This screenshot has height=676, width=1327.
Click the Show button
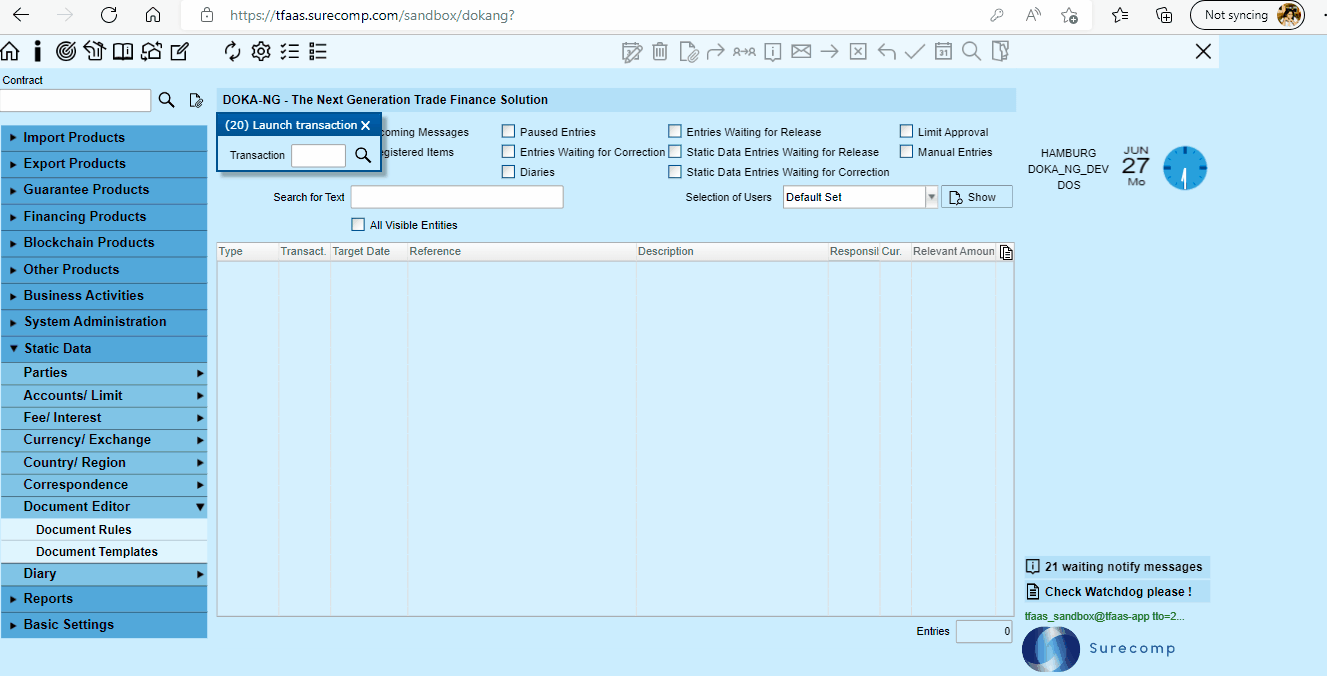click(x=977, y=197)
